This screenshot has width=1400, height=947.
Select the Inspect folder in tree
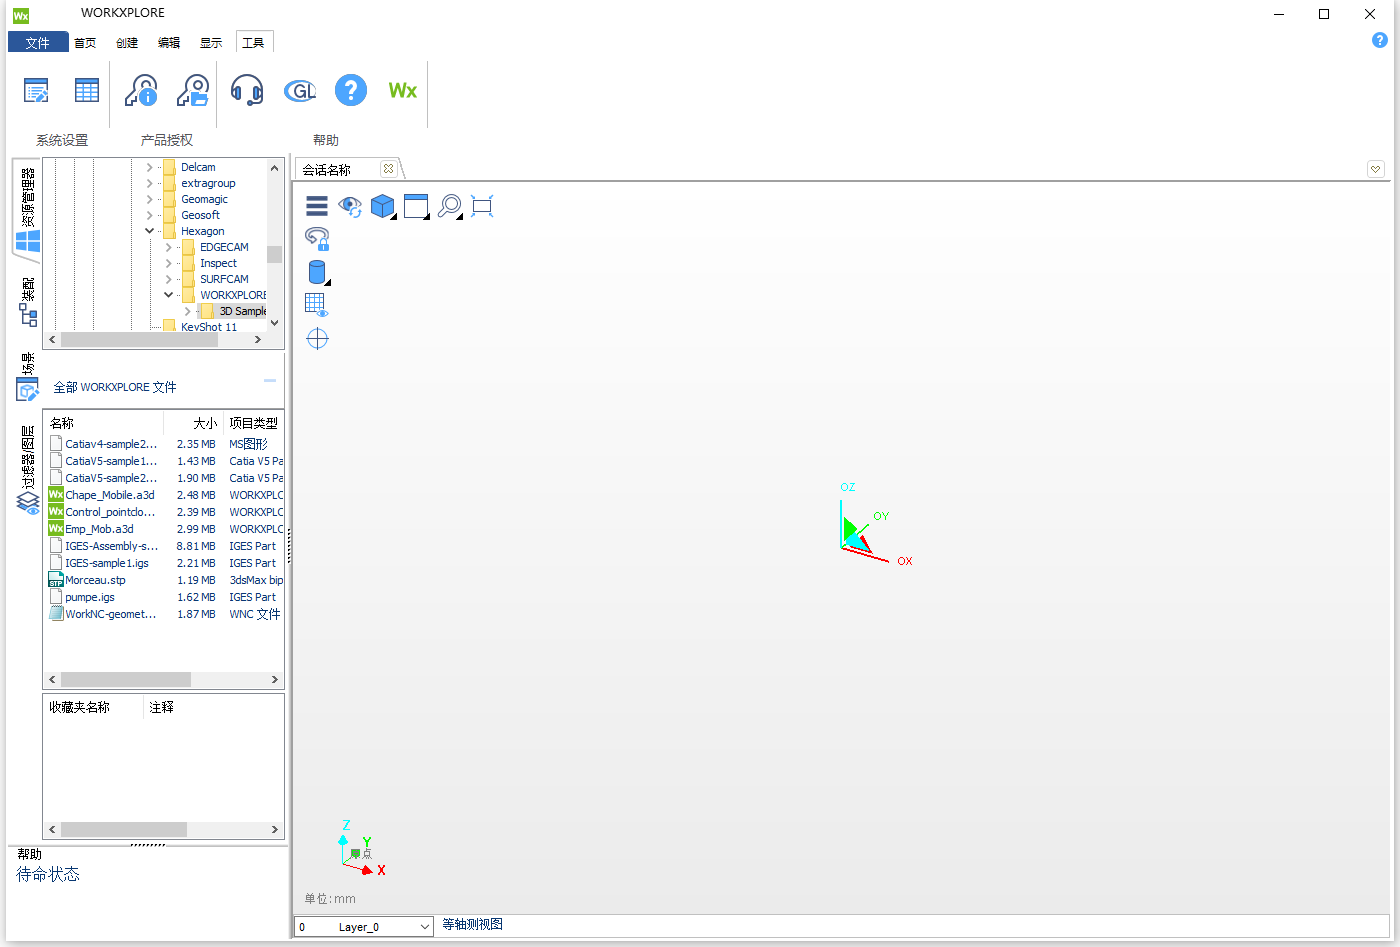pyautogui.click(x=218, y=263)
